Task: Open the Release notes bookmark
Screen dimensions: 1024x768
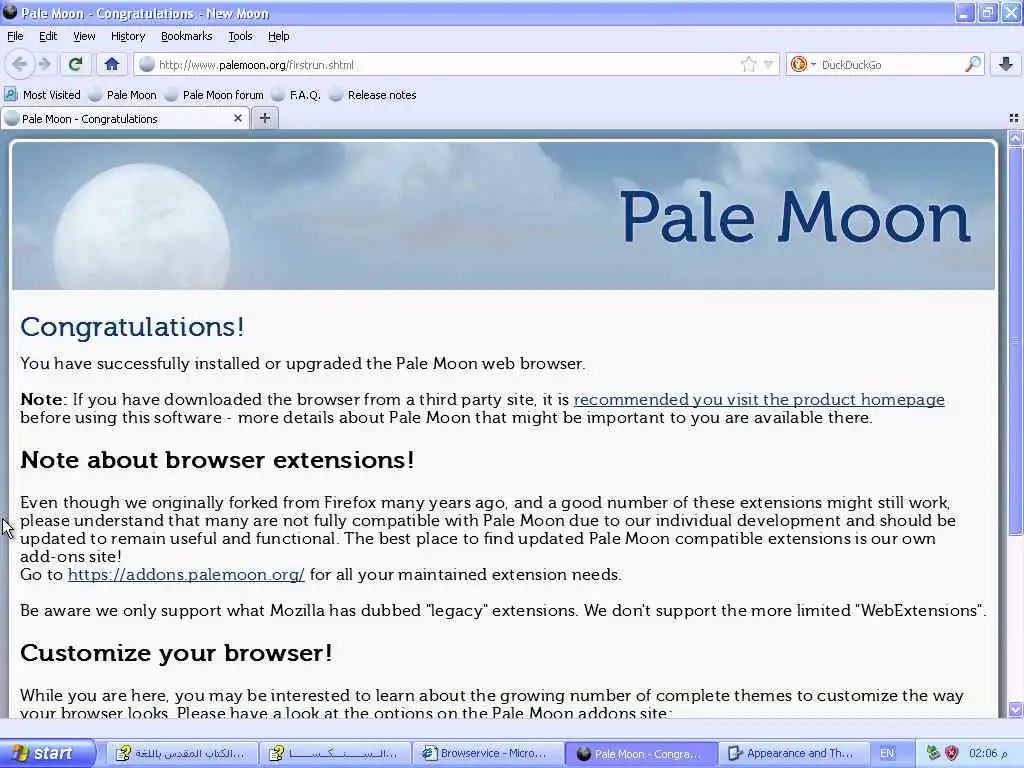Action: 373,95
